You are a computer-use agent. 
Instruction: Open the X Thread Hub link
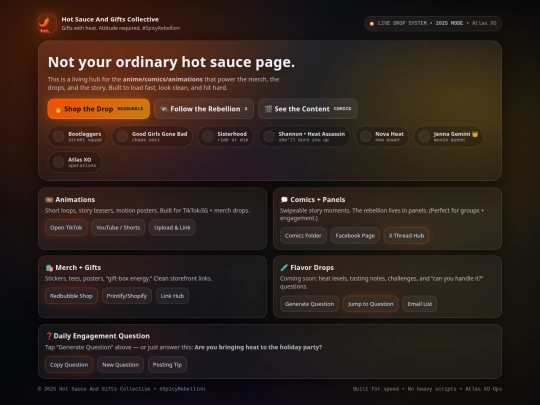(x=406, y=236)
